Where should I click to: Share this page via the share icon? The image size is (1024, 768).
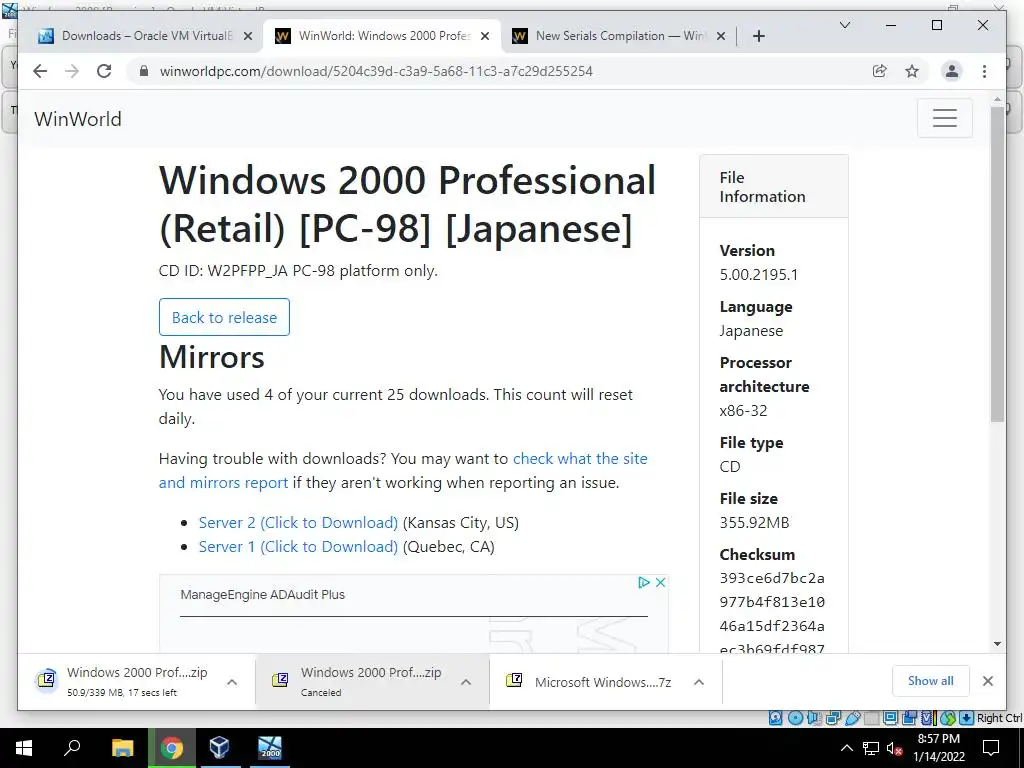[880, 71]
